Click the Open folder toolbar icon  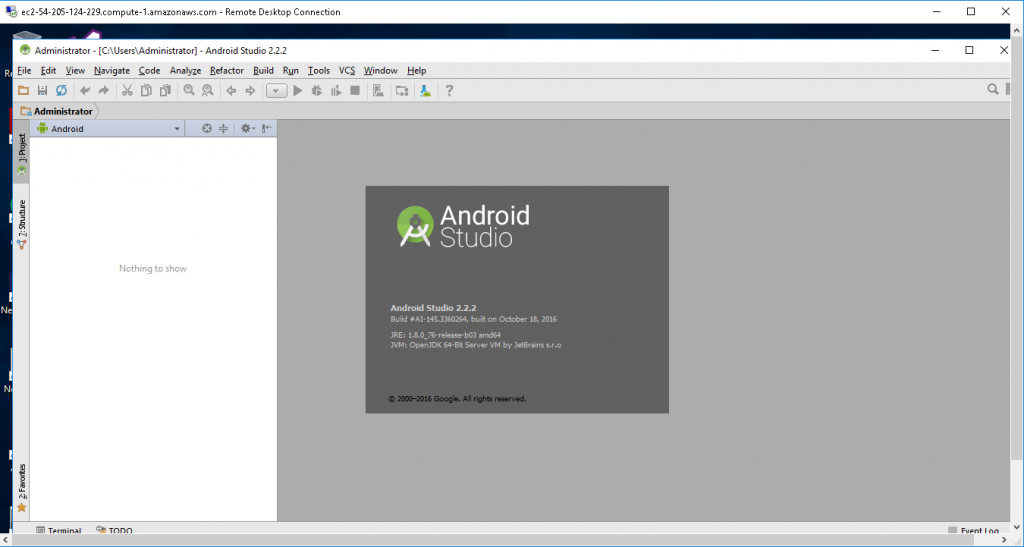tap(23, 91)
